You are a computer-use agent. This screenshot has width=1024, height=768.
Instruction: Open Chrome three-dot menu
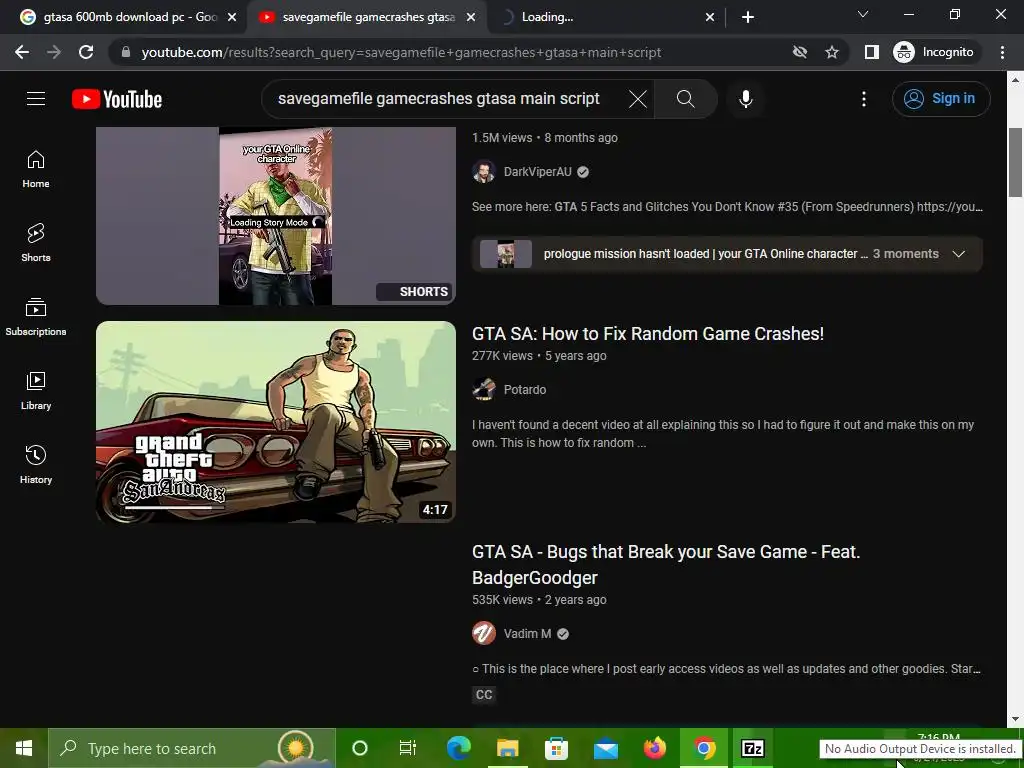(1002, 52)
